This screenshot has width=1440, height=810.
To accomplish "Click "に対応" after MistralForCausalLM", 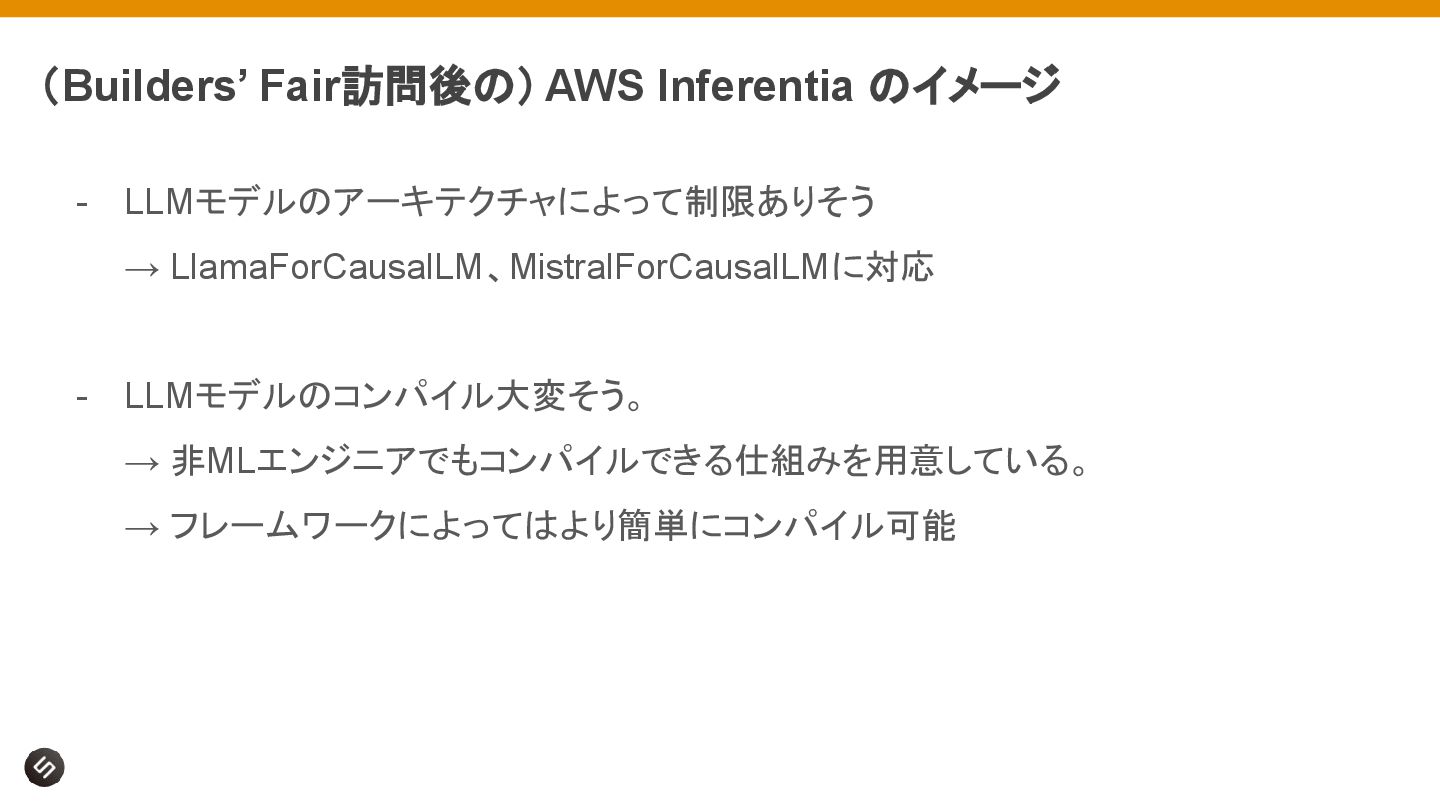I will [x=883, y=267].
